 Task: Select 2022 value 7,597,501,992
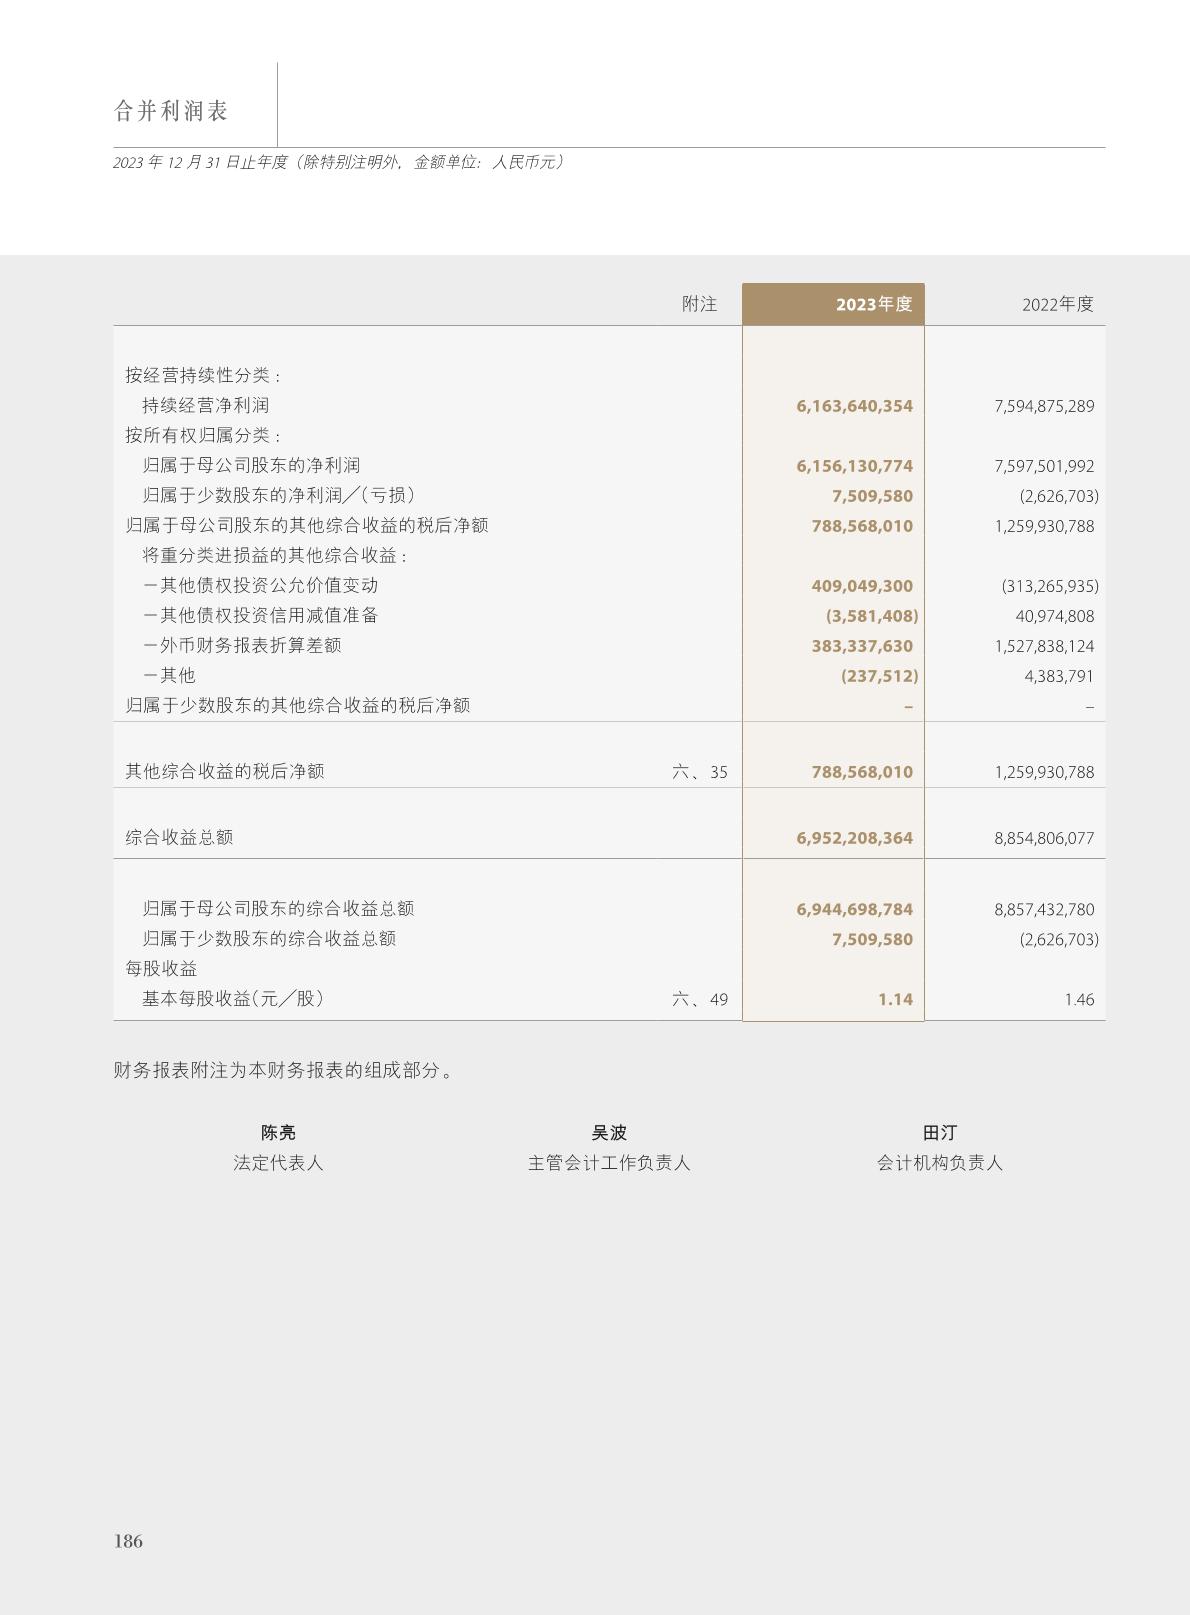tap(1044, 466)
